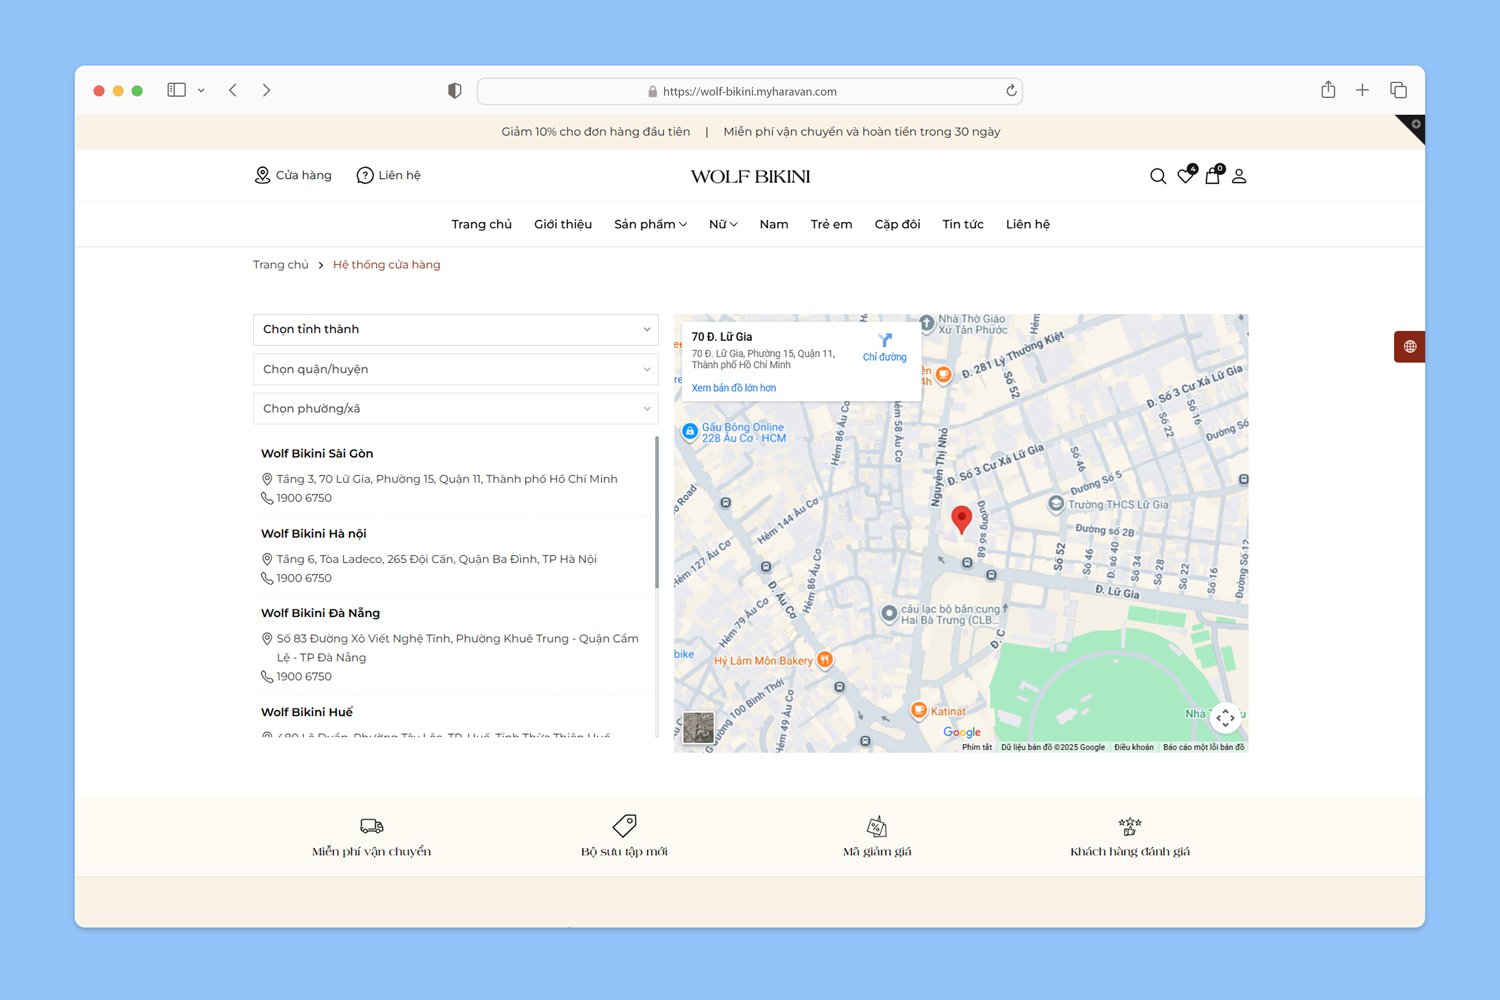Open the Chọn quận/huyện dropdown

455,369
